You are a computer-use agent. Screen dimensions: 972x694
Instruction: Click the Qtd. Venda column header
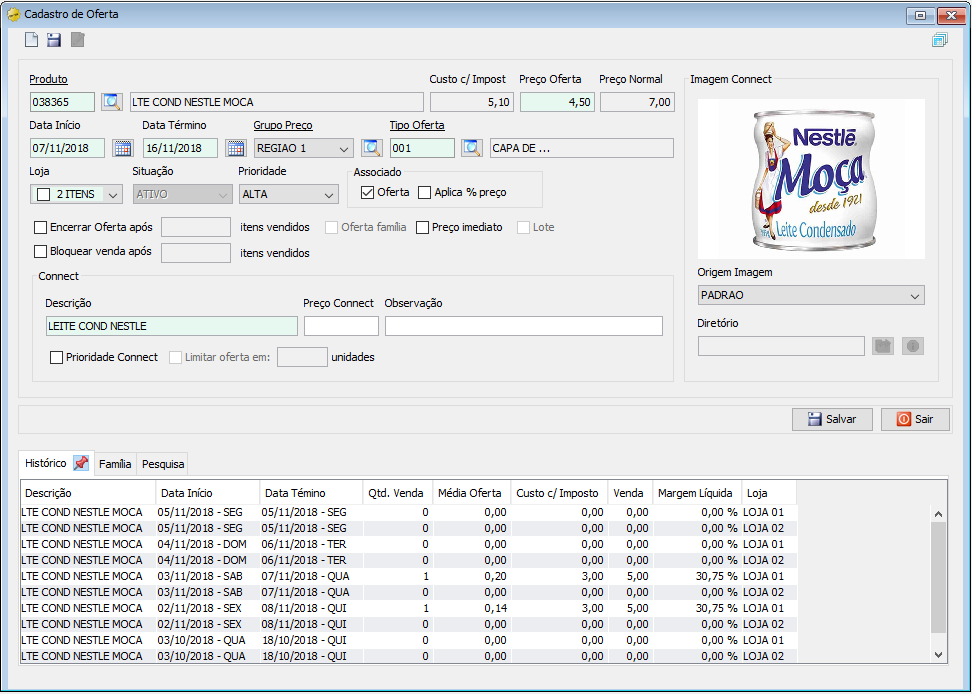click(x=397, y=493)
